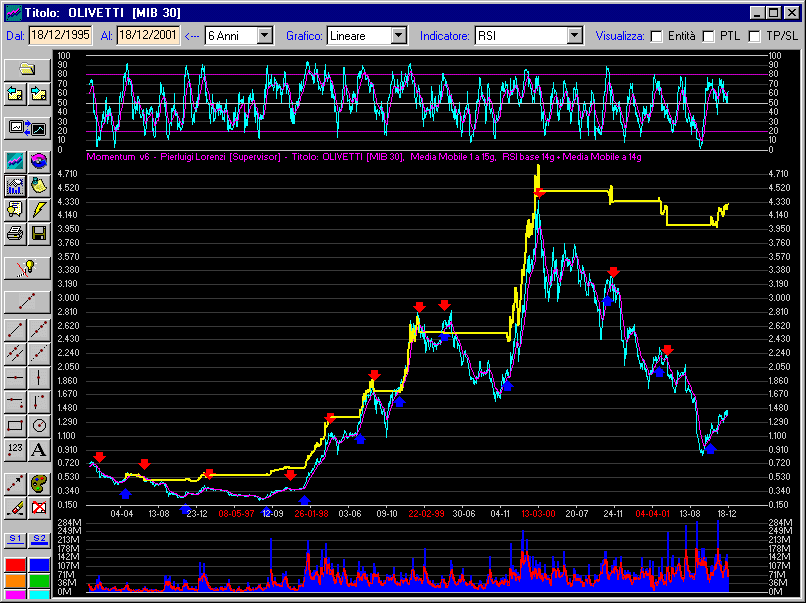This screenshot has height=603, width=806.
Task: Click the Dal start date field
Action: coord(61,35)
